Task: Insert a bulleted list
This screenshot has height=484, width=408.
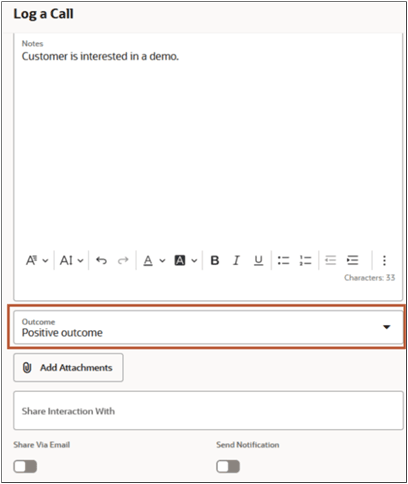Action: pyautogui.click(x=284, y=260)
